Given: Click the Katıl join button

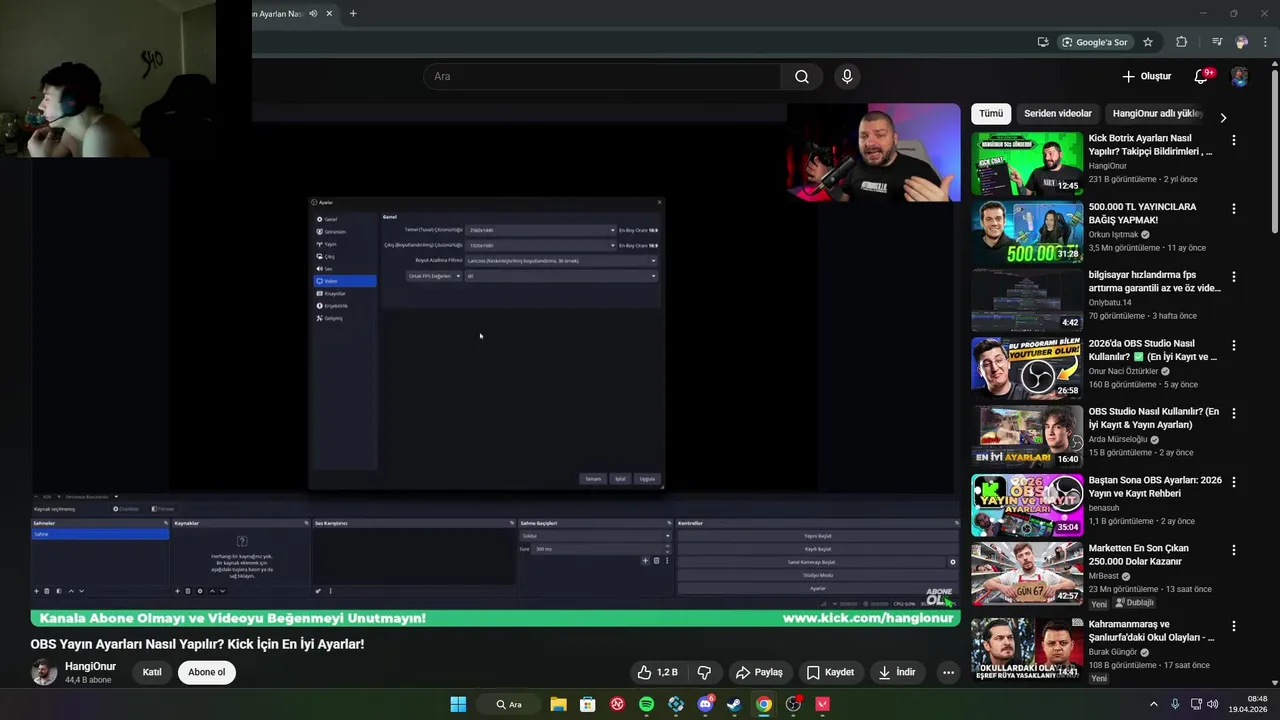Looking at the screenshot, I should (x=152, y=672).
